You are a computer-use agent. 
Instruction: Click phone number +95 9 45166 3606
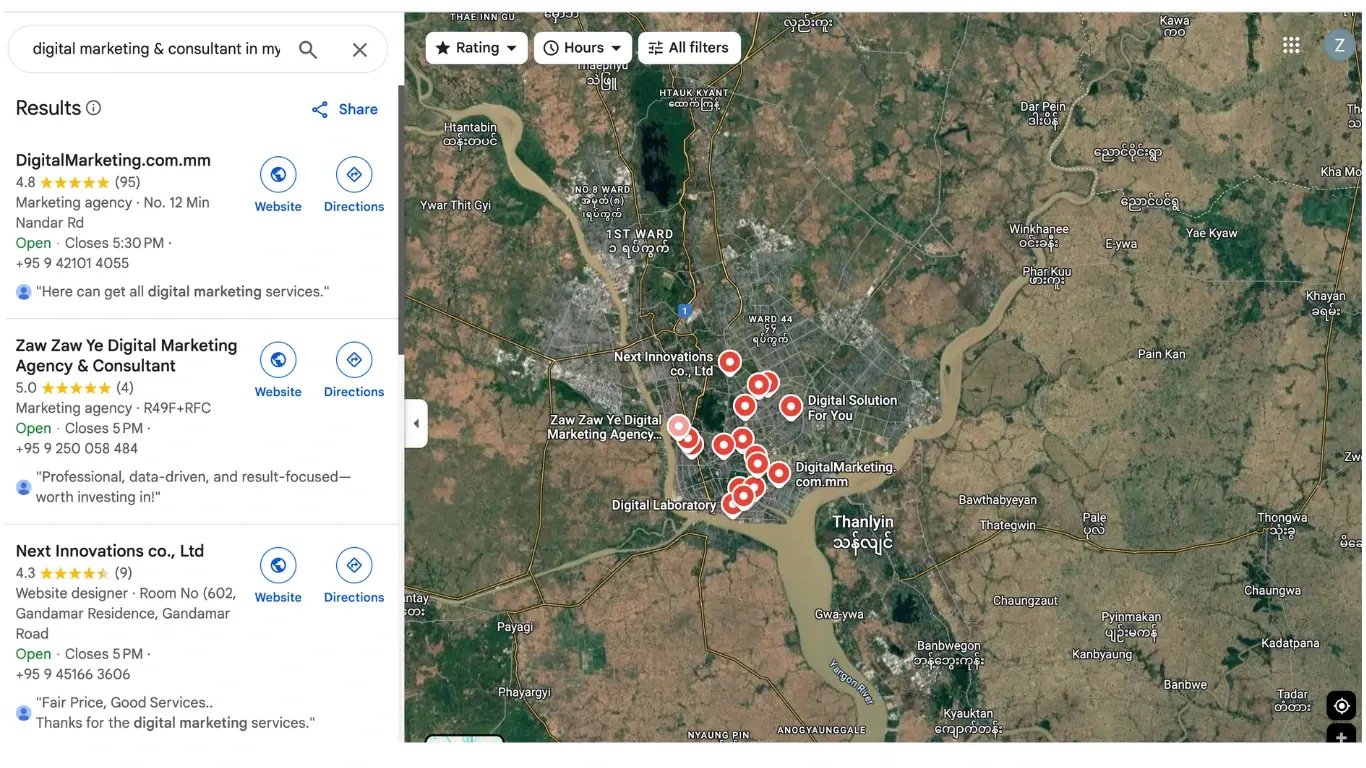click(73, 674)
